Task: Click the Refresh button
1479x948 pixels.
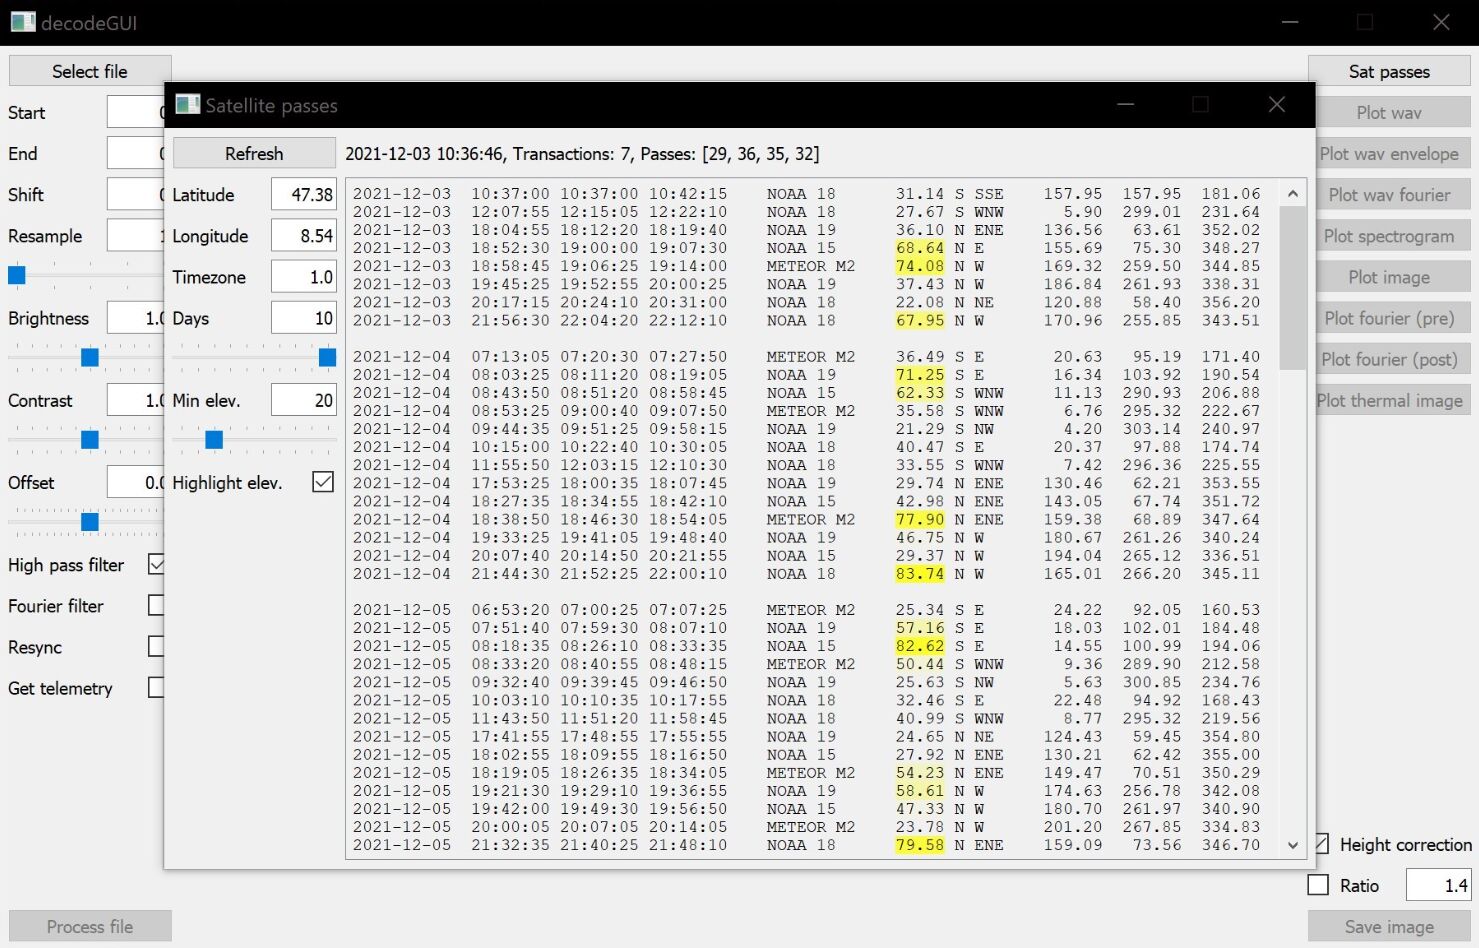Action: tap(254, 153)
